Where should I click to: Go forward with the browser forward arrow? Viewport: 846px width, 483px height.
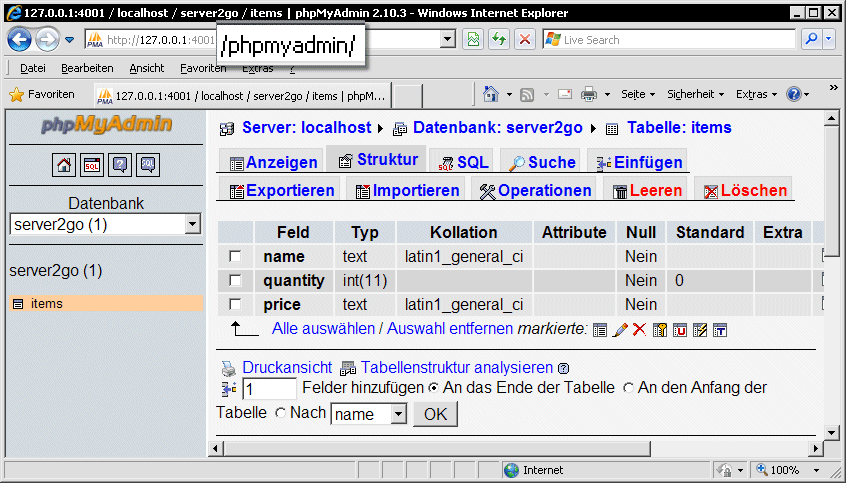coord(47,39)
